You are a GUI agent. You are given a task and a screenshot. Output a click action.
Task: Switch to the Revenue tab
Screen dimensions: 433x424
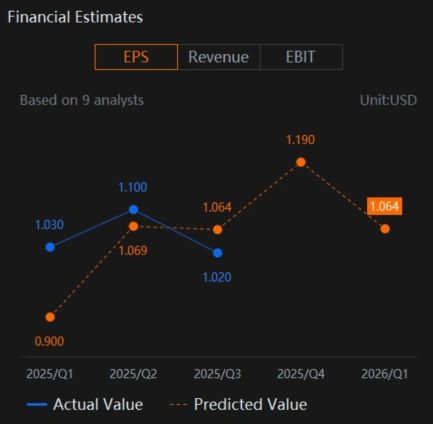tap(219, 57)
